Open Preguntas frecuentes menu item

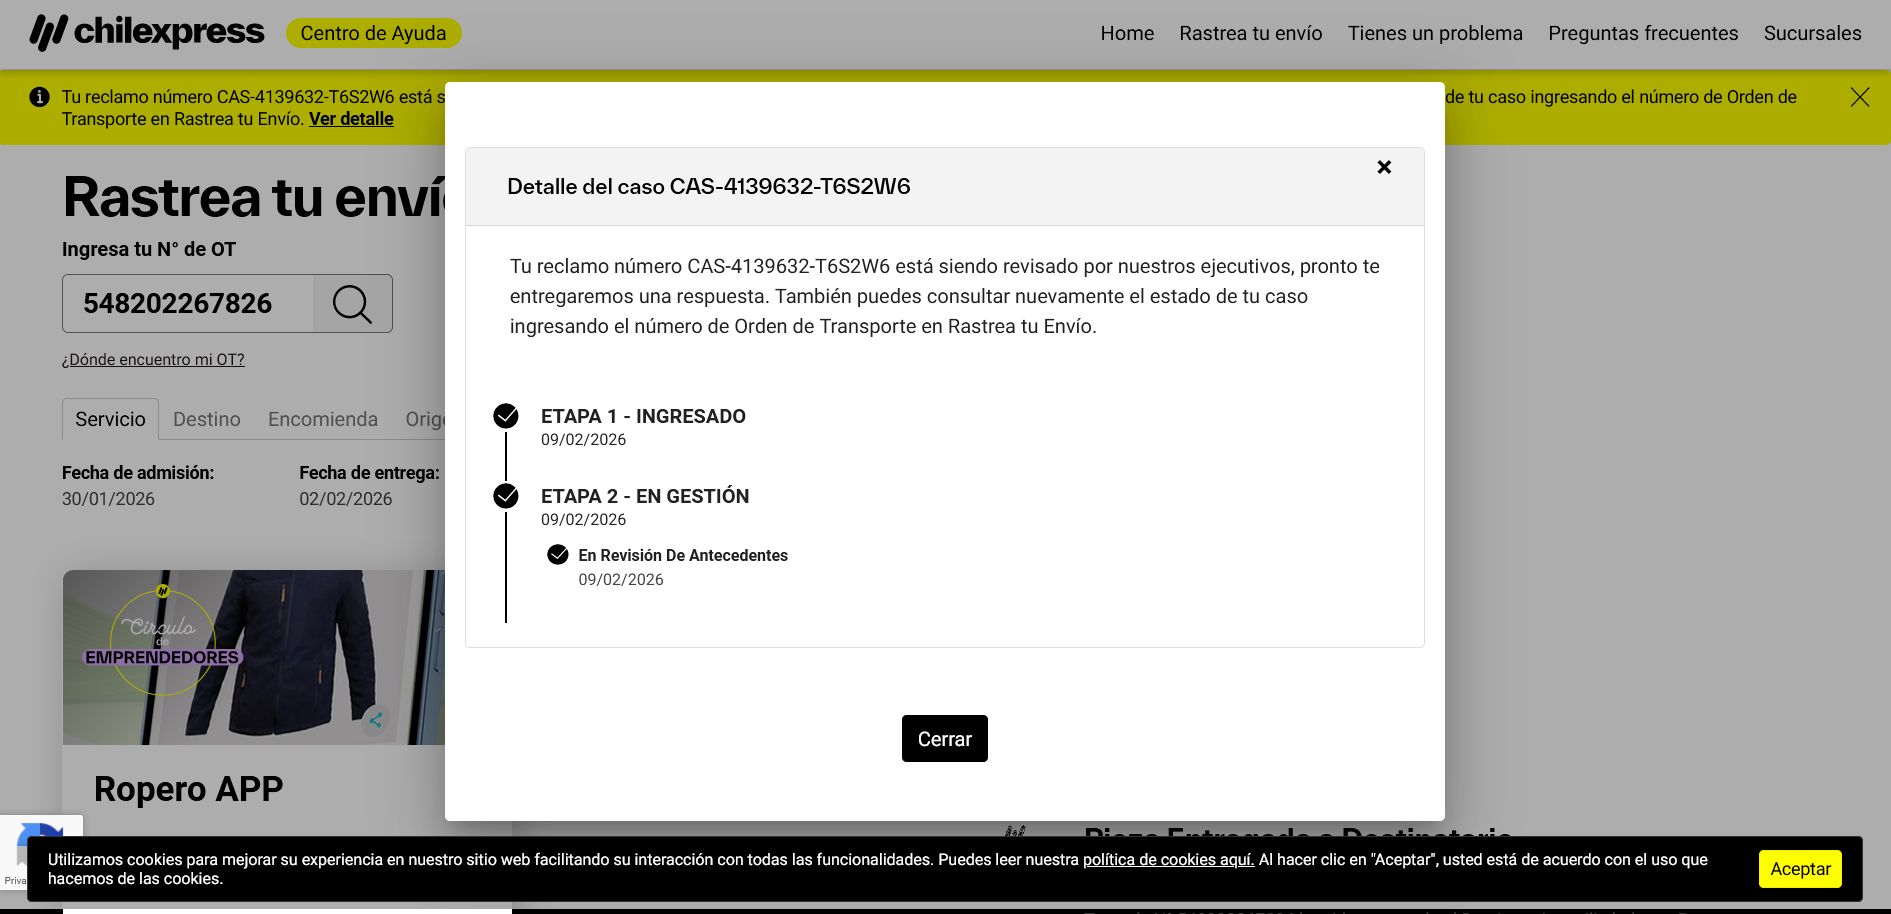[x=1642, y=33]
